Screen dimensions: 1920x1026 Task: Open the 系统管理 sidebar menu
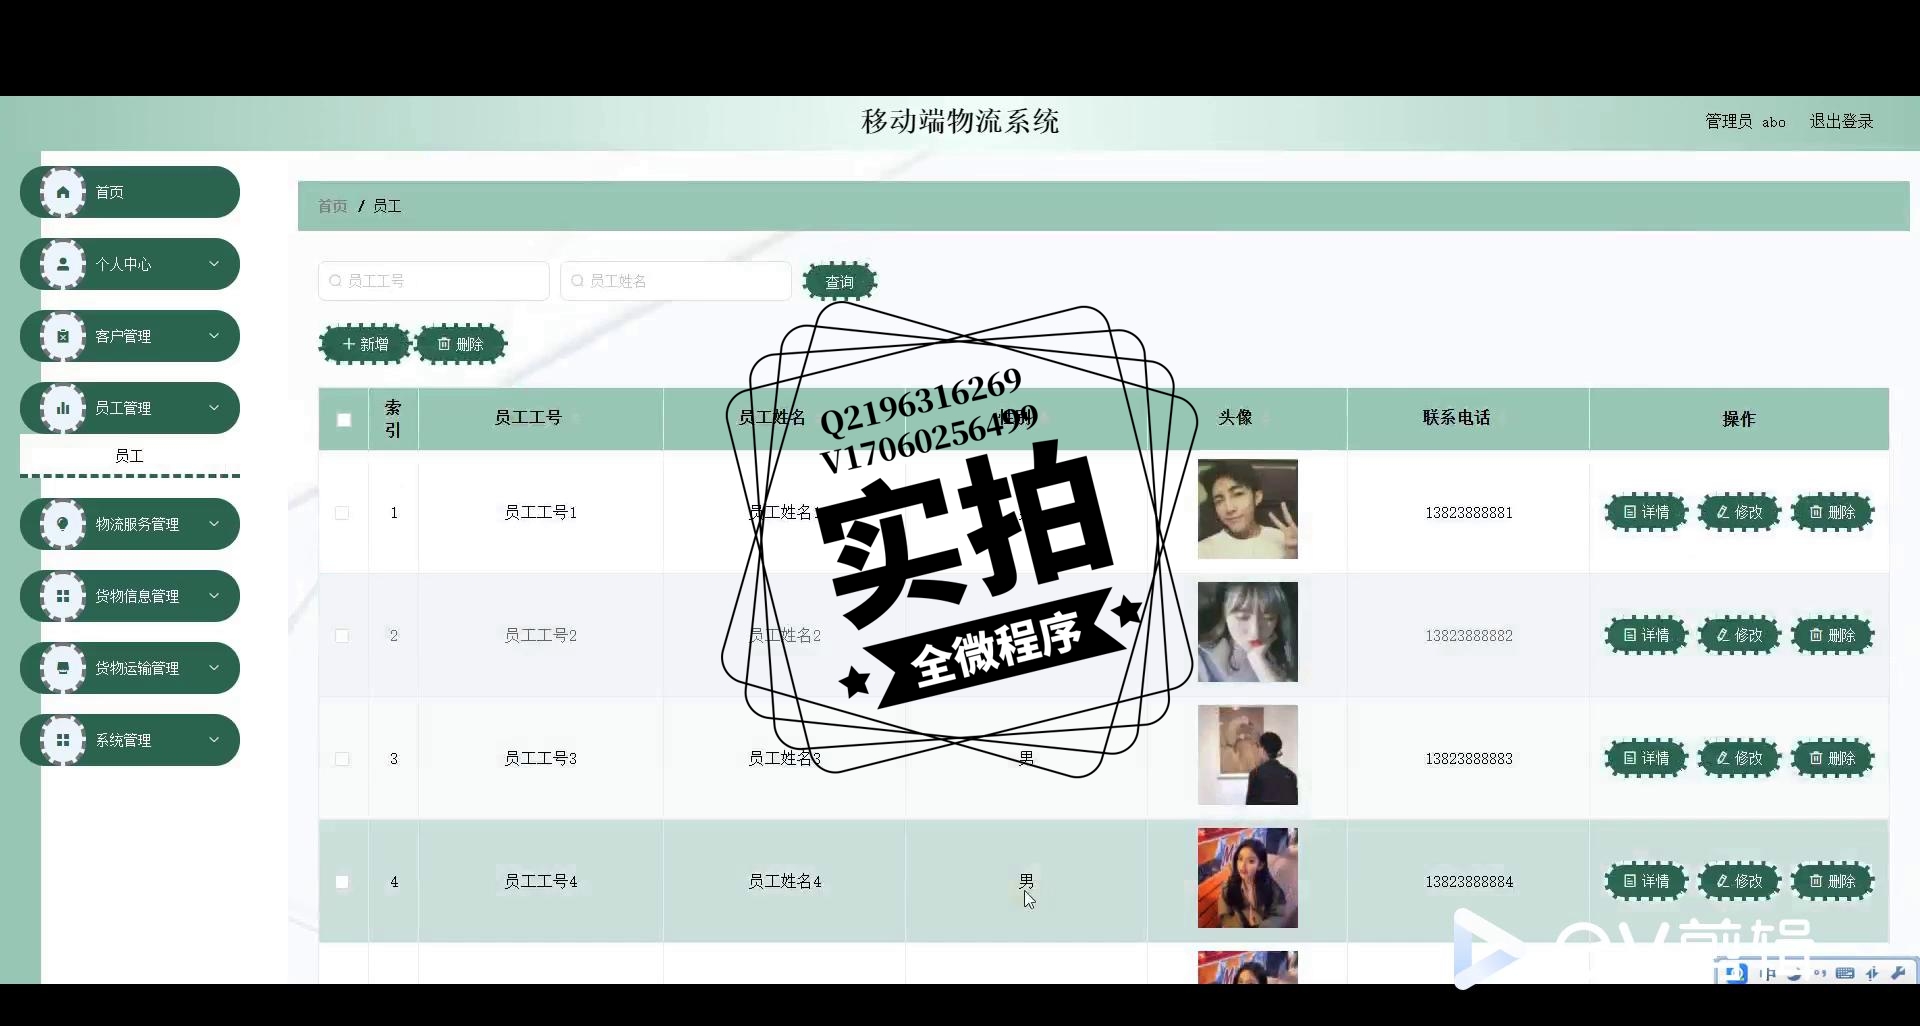coord(130,740)
